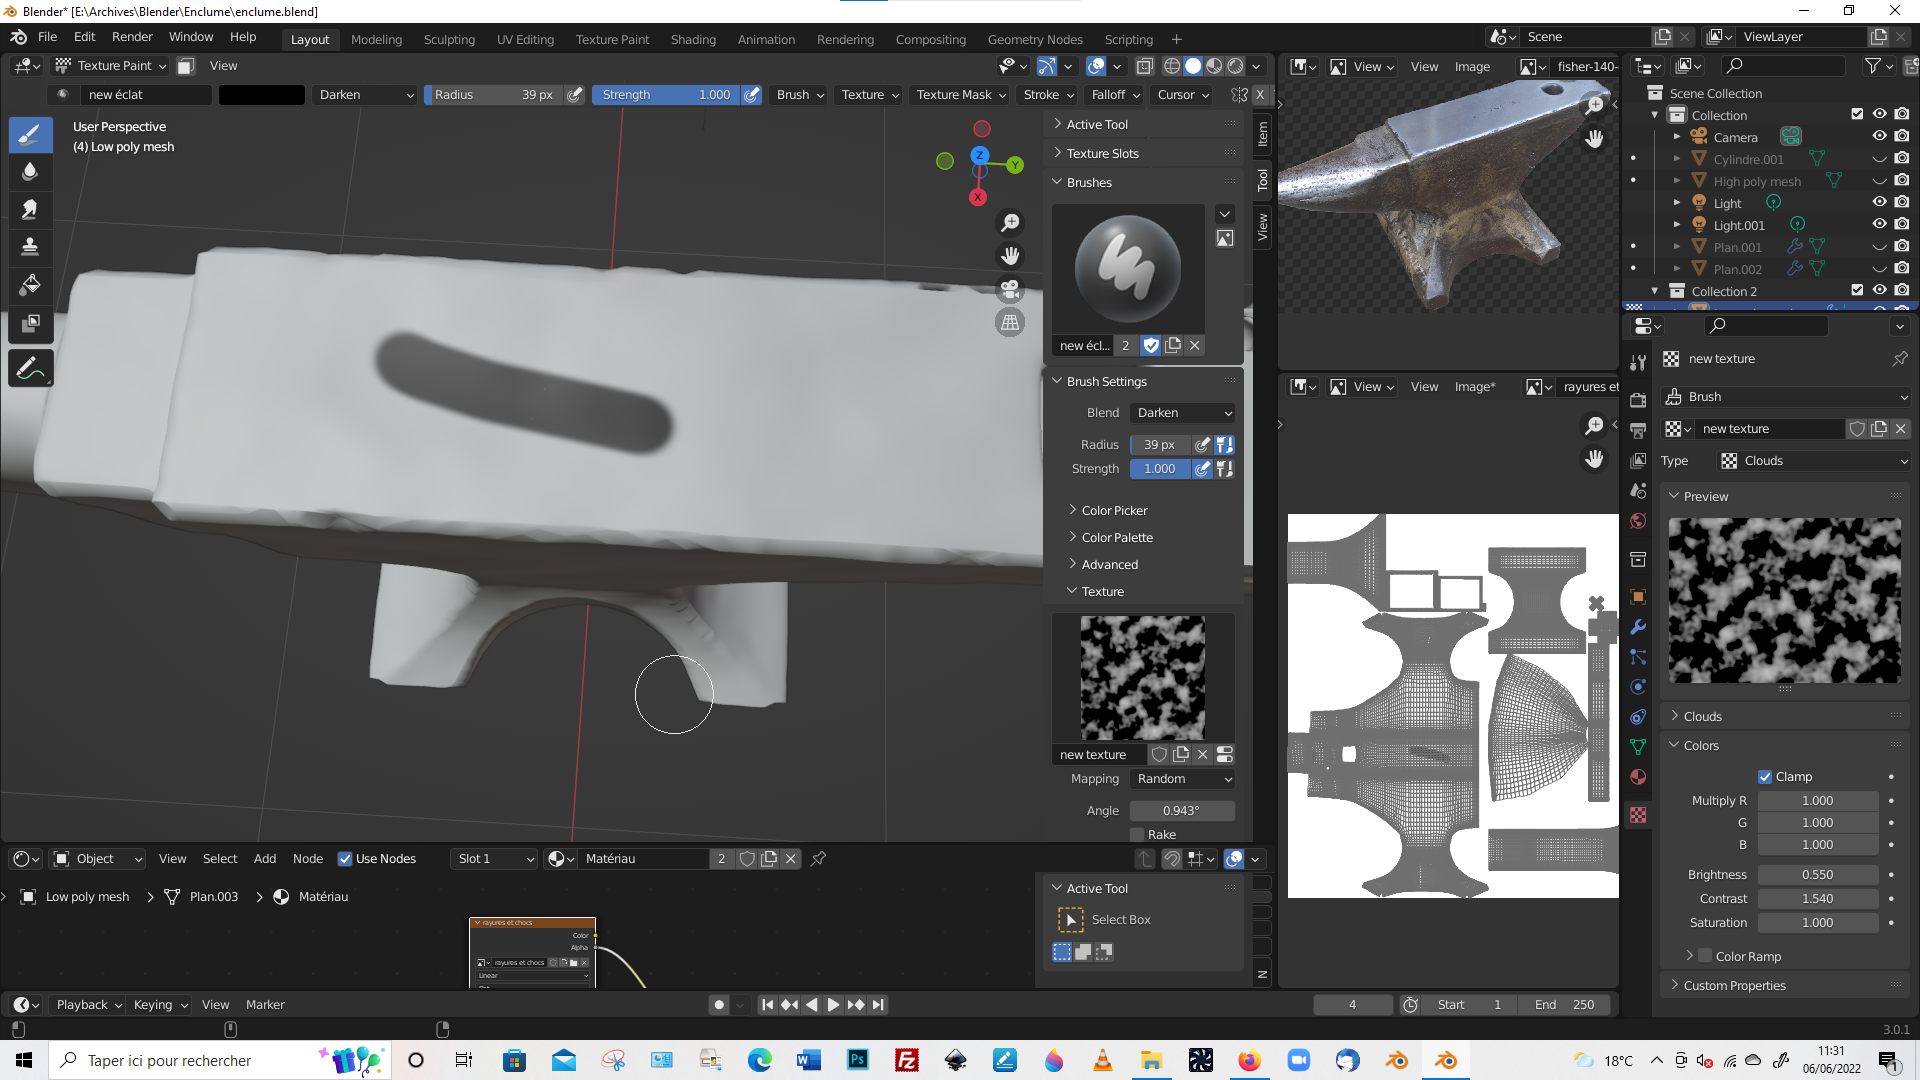
Task: Toggle the Use Nodes checkbox
Action: pos(345,859)
